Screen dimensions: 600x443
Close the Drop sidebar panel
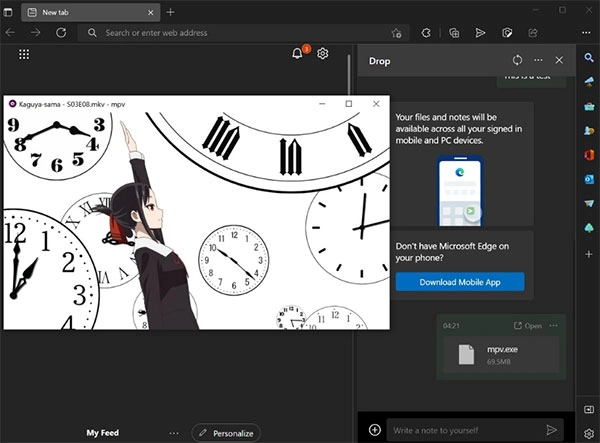(x=560, y=61)
